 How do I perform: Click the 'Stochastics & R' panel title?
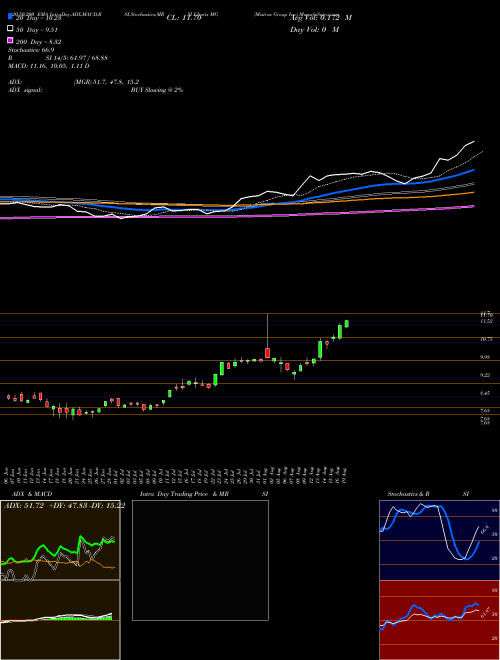(408, 494)
